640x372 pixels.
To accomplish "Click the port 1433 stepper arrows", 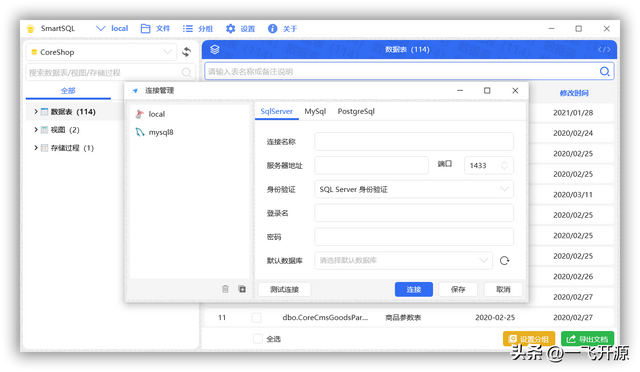I will point(504,165).
